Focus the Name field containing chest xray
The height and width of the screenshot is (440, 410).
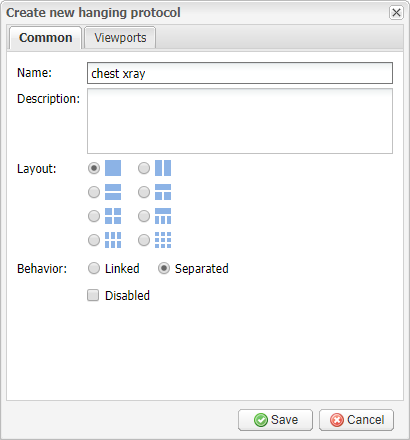pyautogui.click(x=240, y=73)
